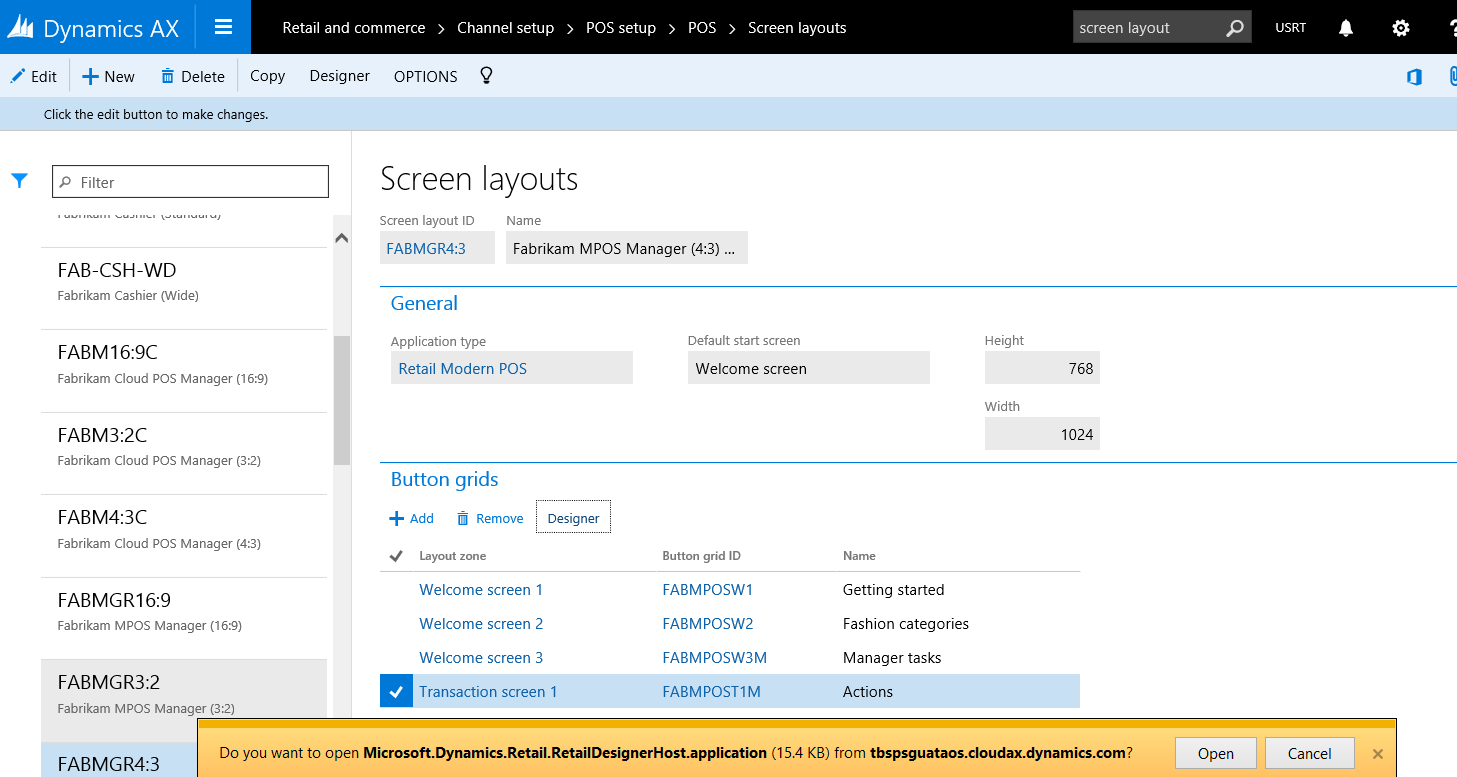Image resolution: width=1457 pixels, height=777 pixels.
Task: Go to POS setup breadcrumb
Action: (621, 28)
